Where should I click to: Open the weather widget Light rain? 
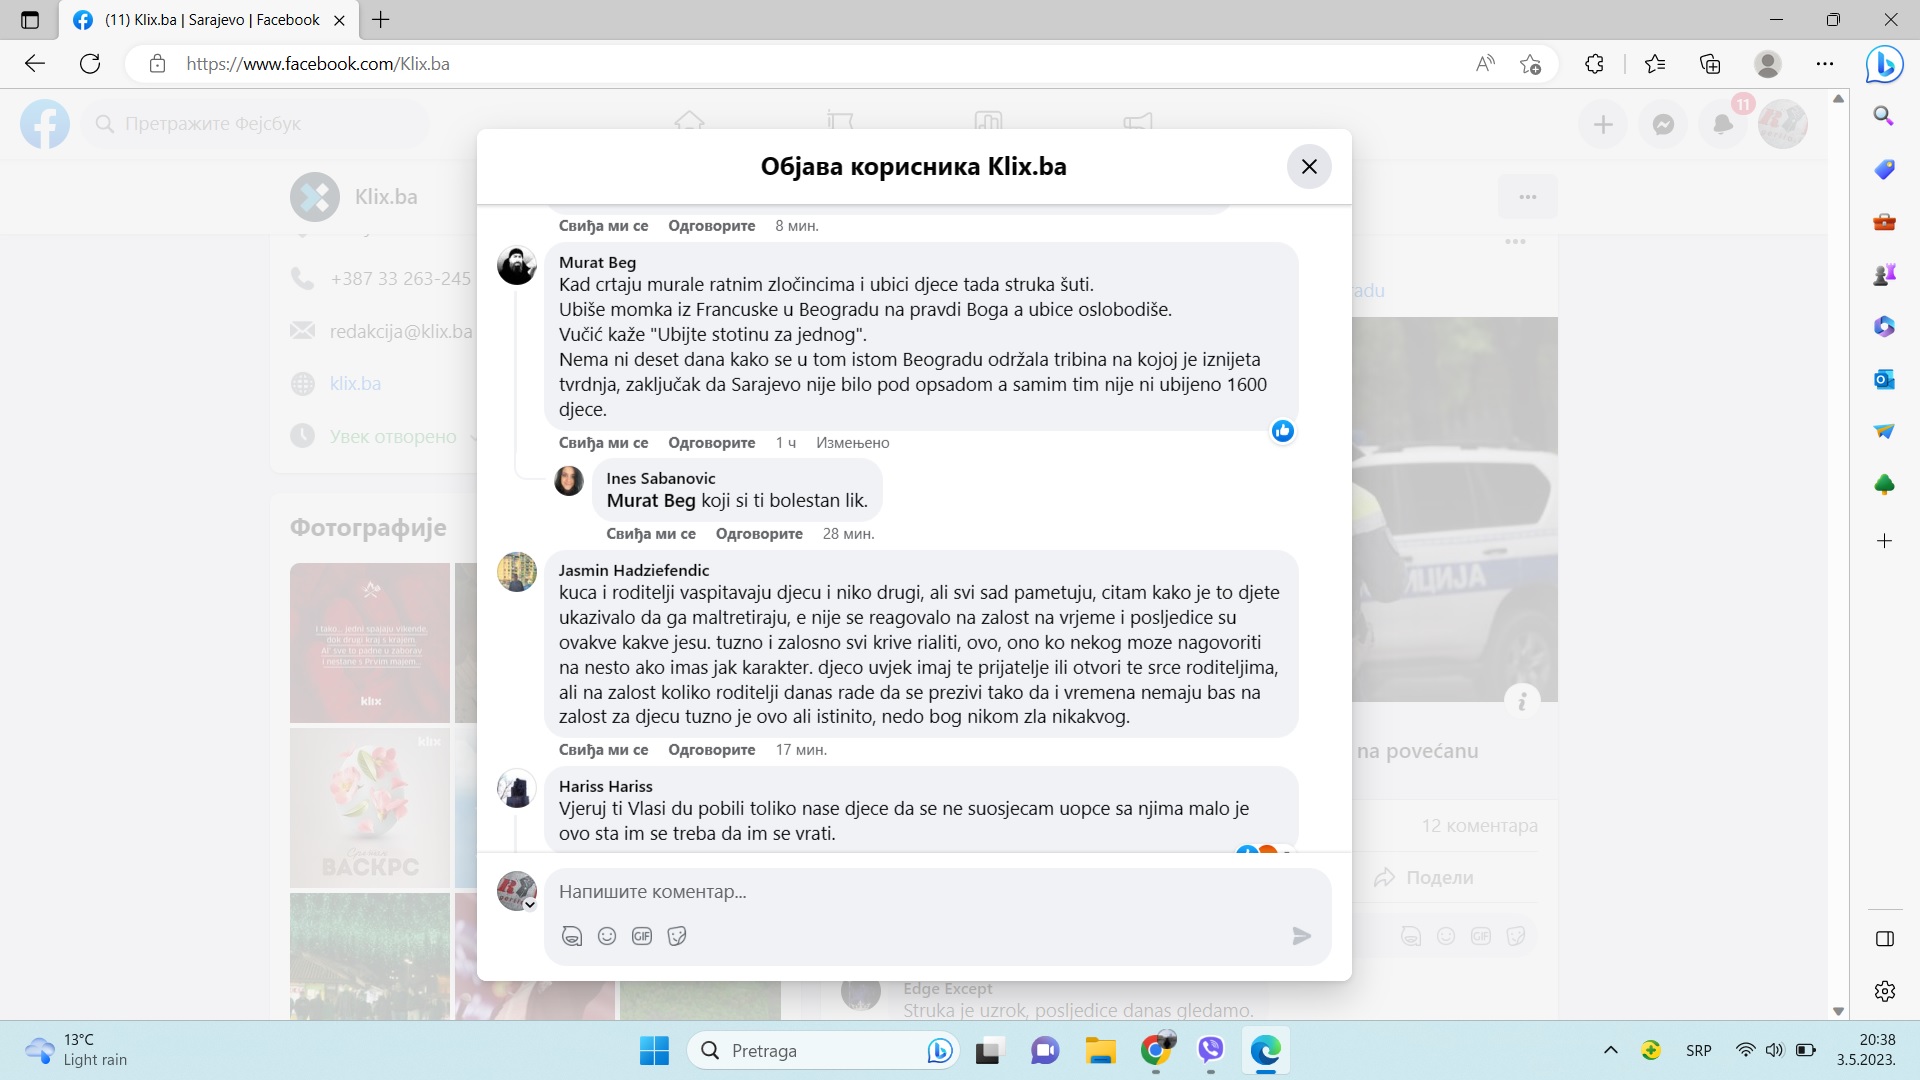pyautogui.click(x=78, y=1051)
